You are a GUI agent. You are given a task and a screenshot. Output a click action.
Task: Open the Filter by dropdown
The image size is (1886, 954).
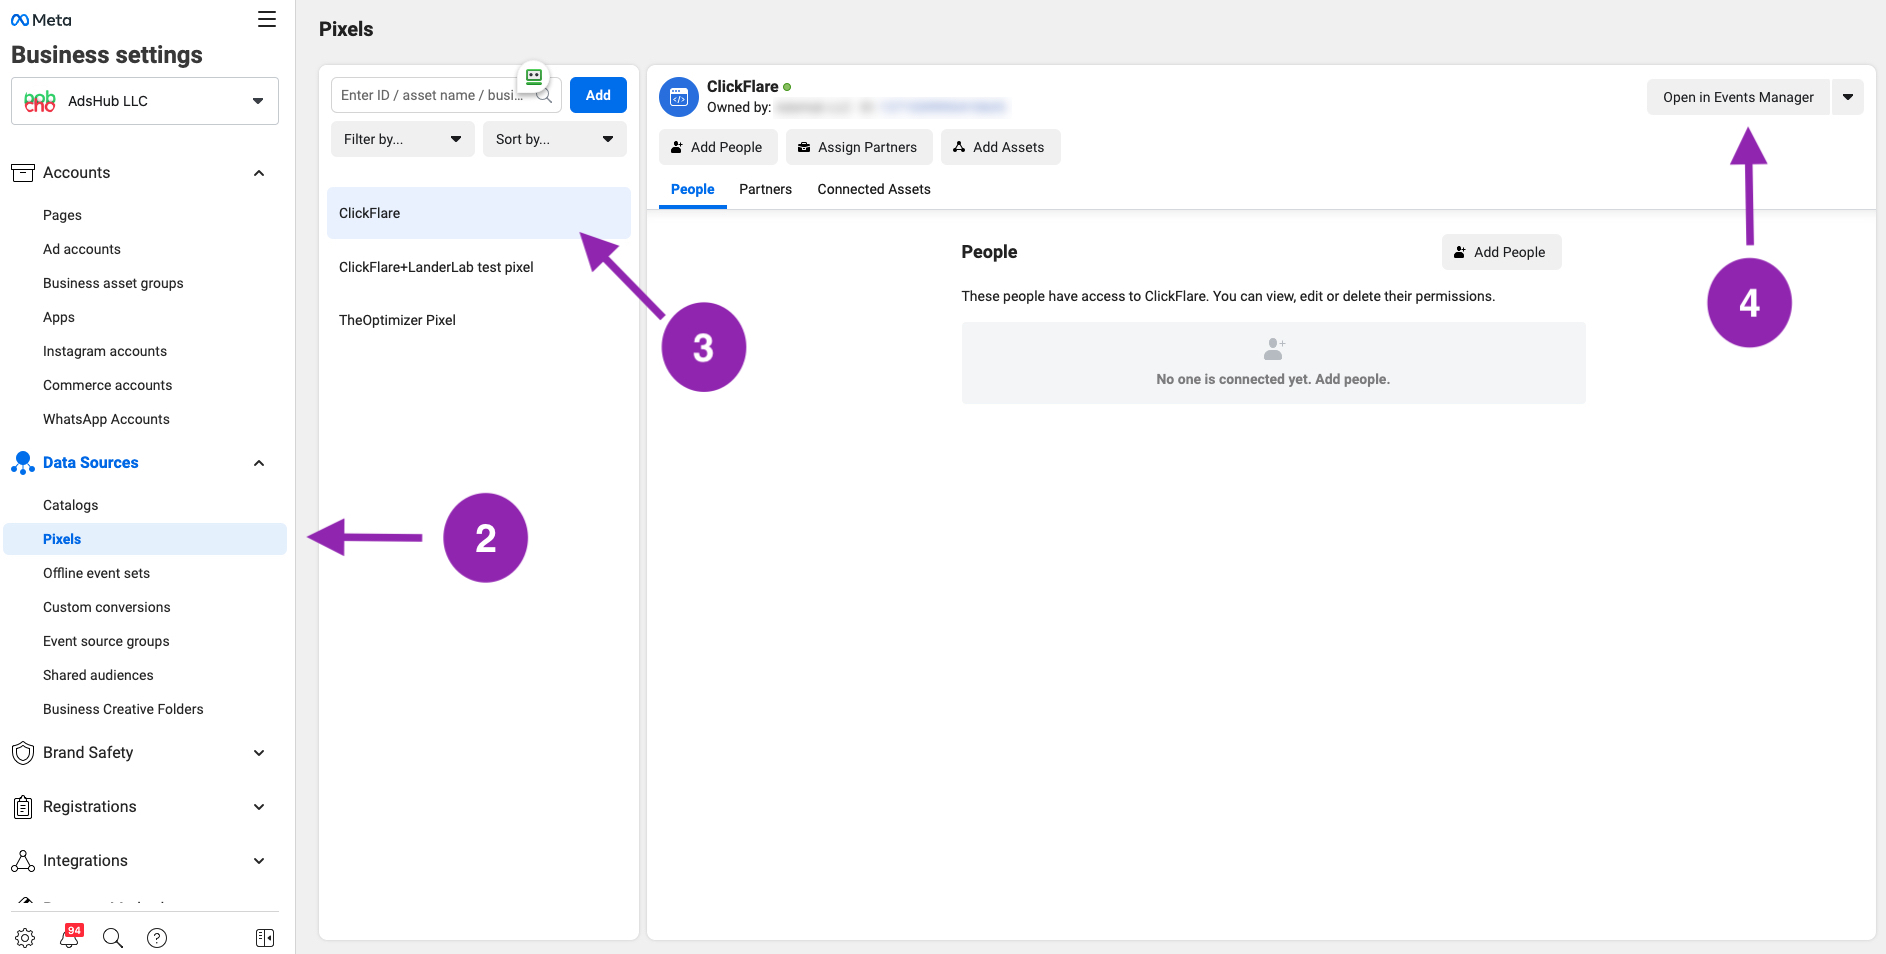click(403, 139)
